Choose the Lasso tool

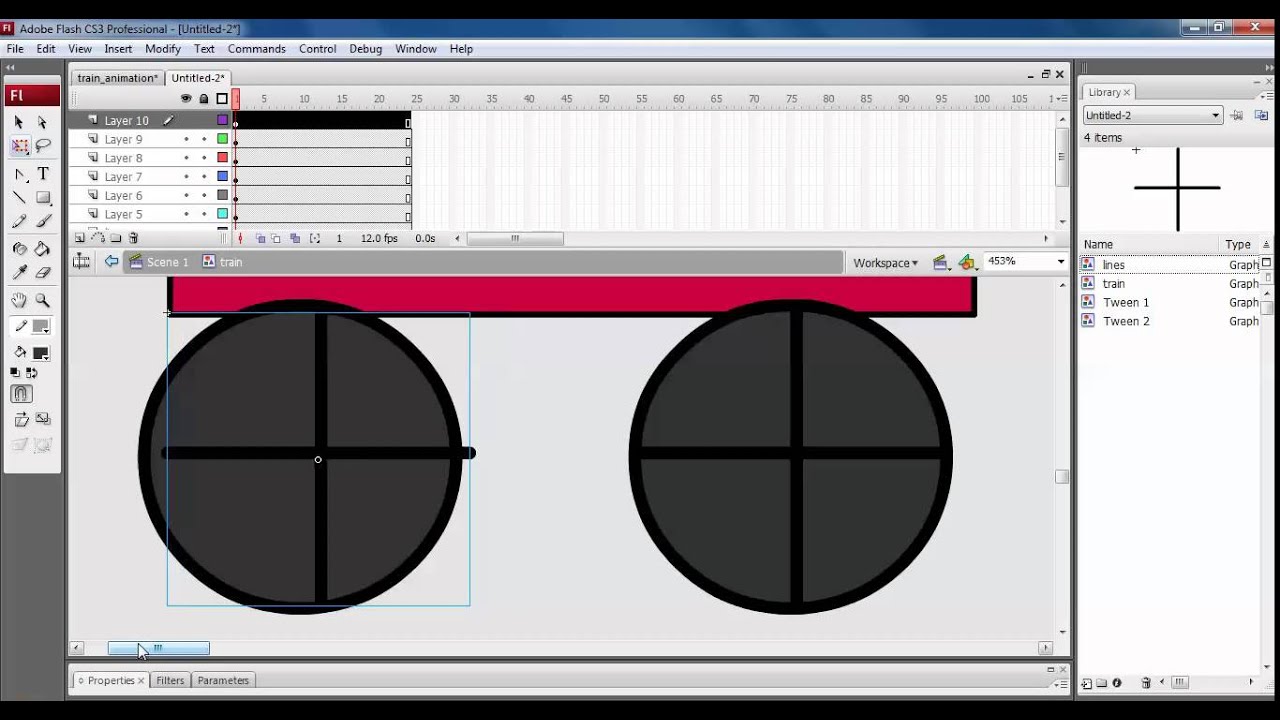tap(43, 147)
